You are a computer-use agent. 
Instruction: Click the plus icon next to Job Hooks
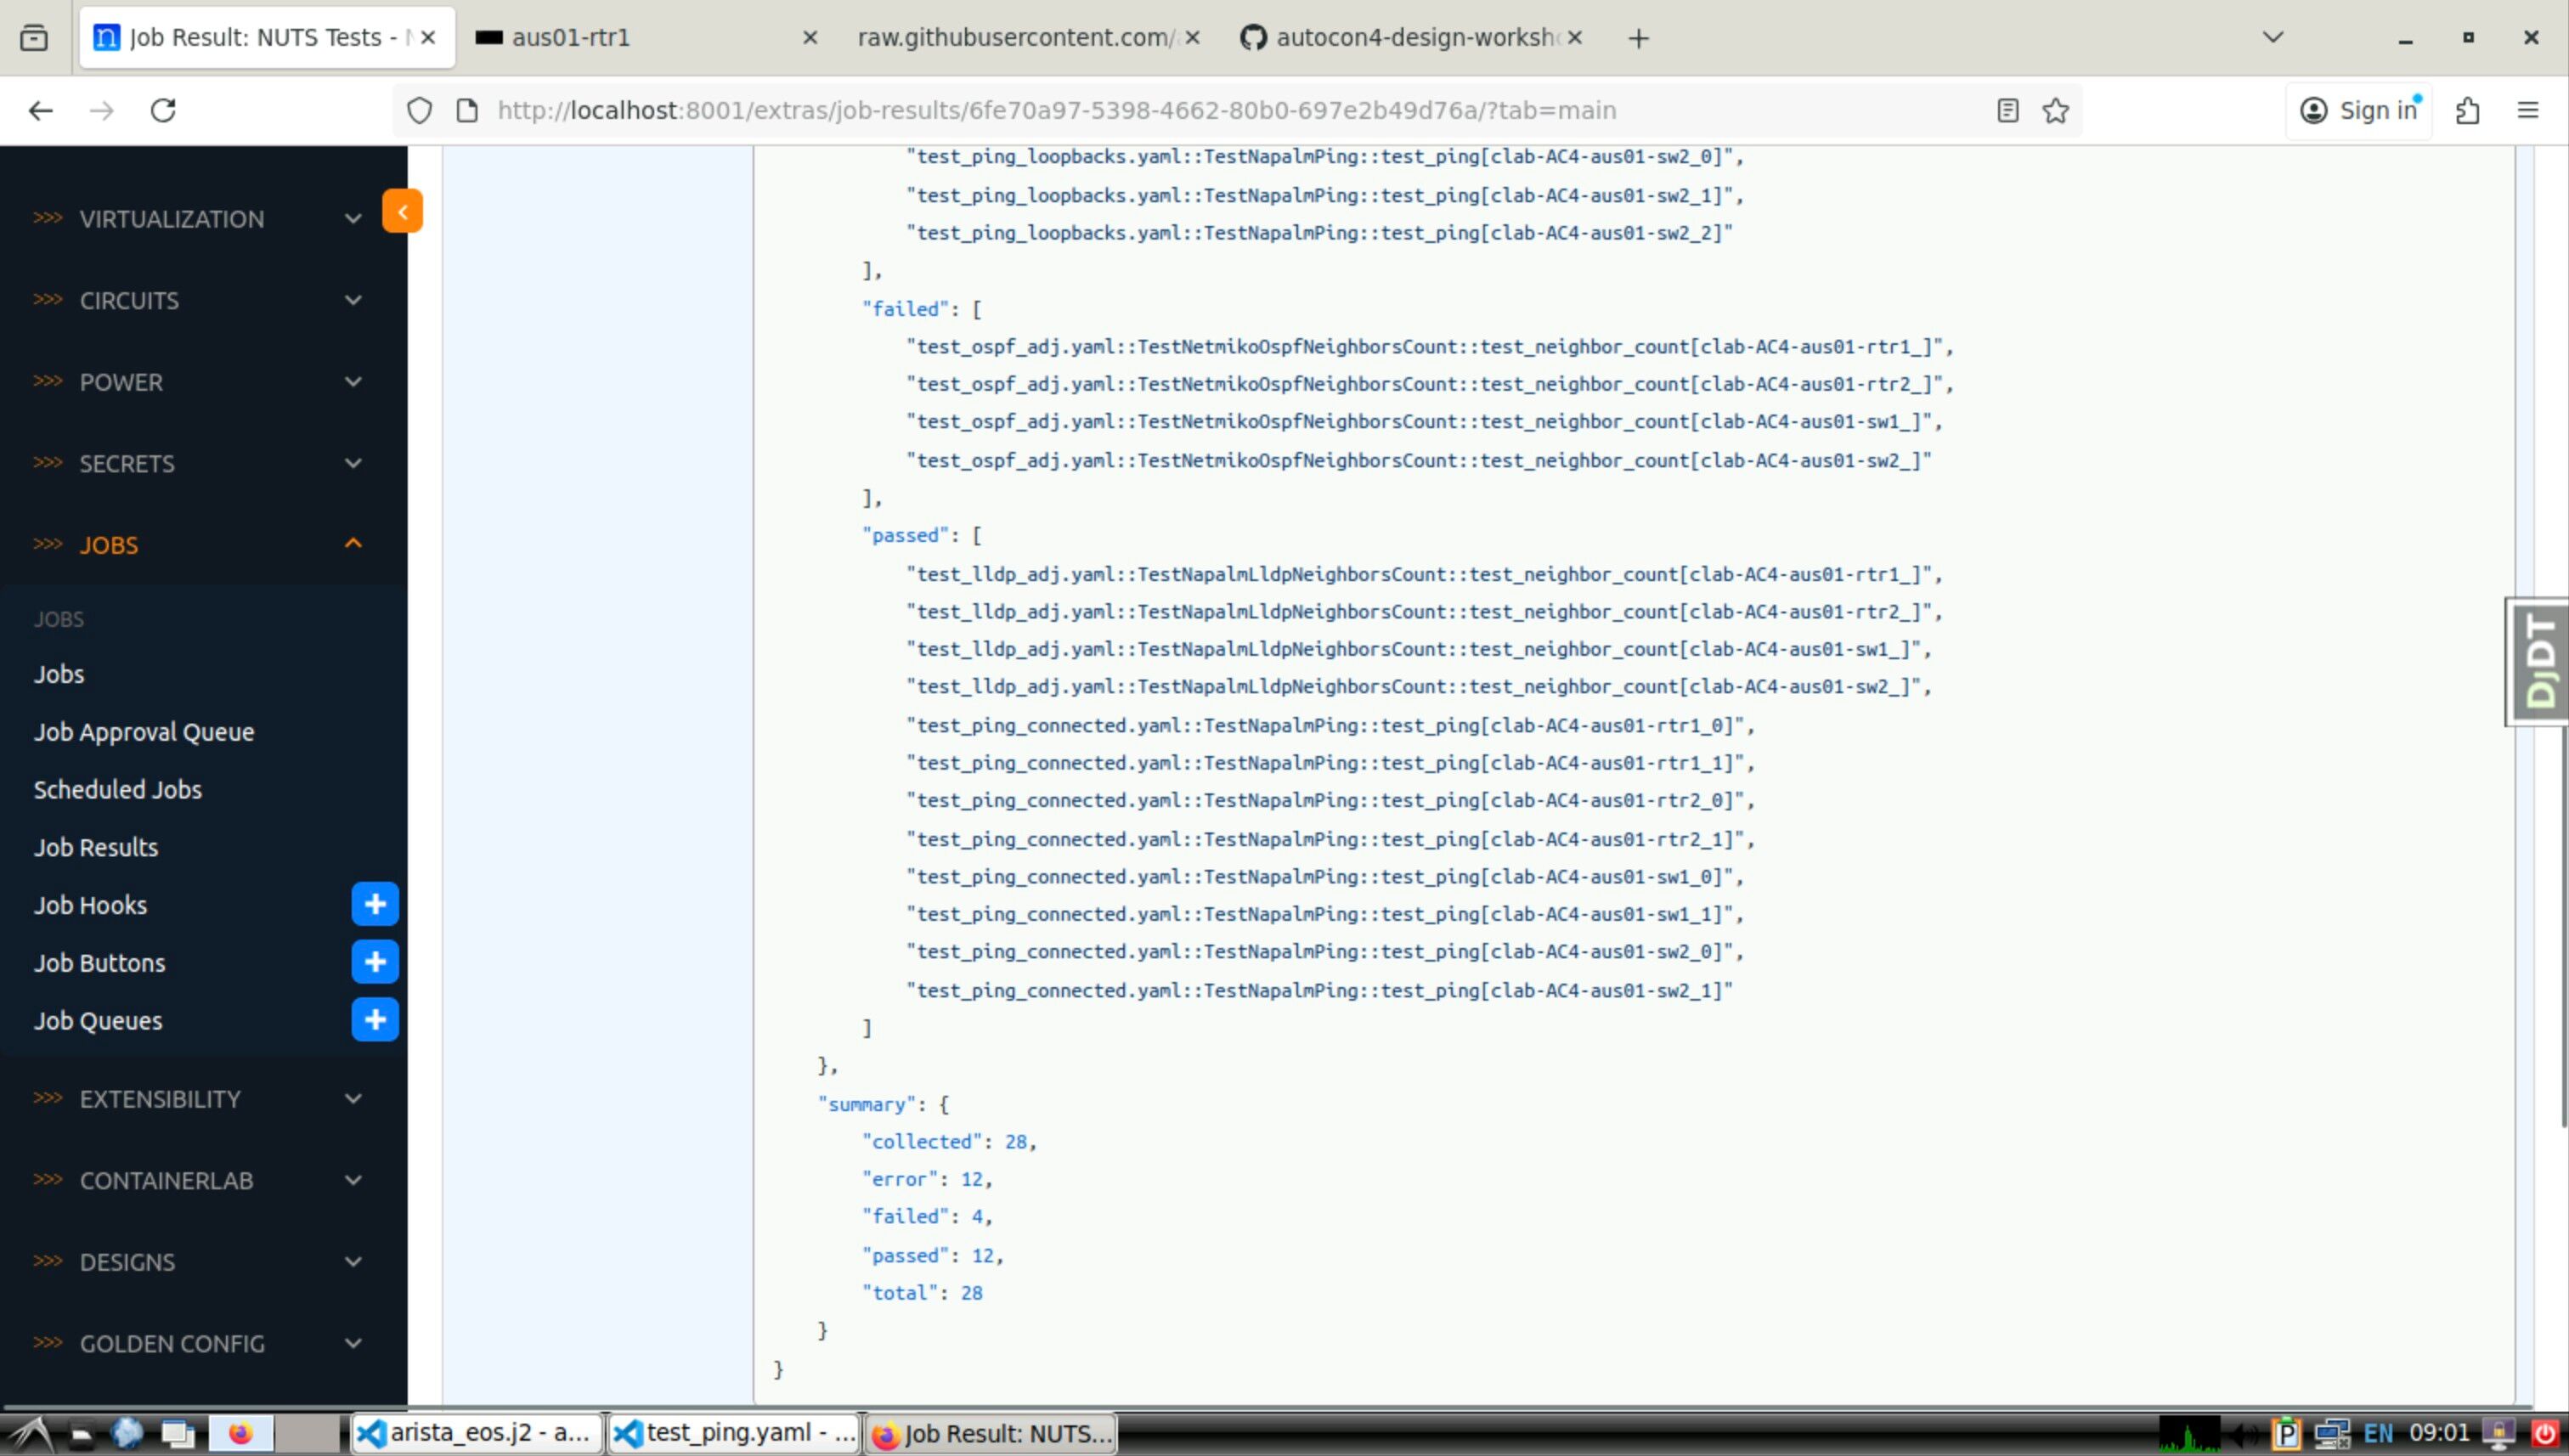[x=375, y=904]
